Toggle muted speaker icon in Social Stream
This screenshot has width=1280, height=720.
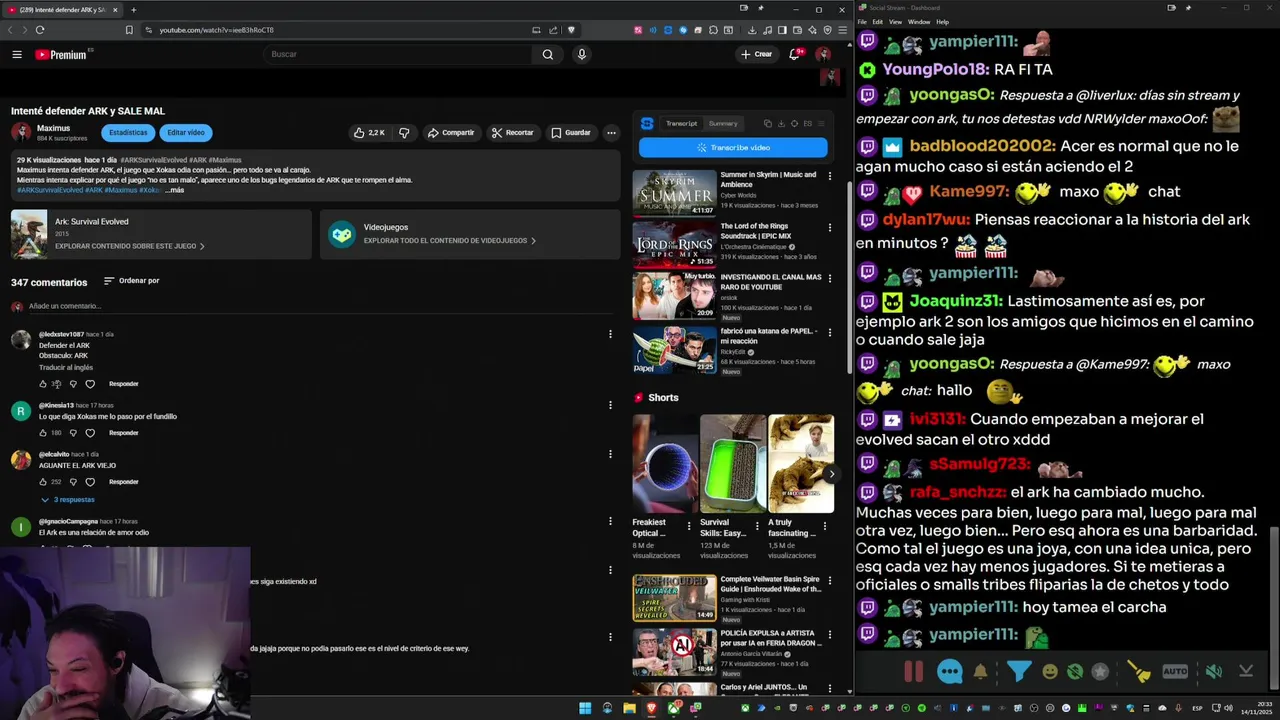coord(1213,672)
